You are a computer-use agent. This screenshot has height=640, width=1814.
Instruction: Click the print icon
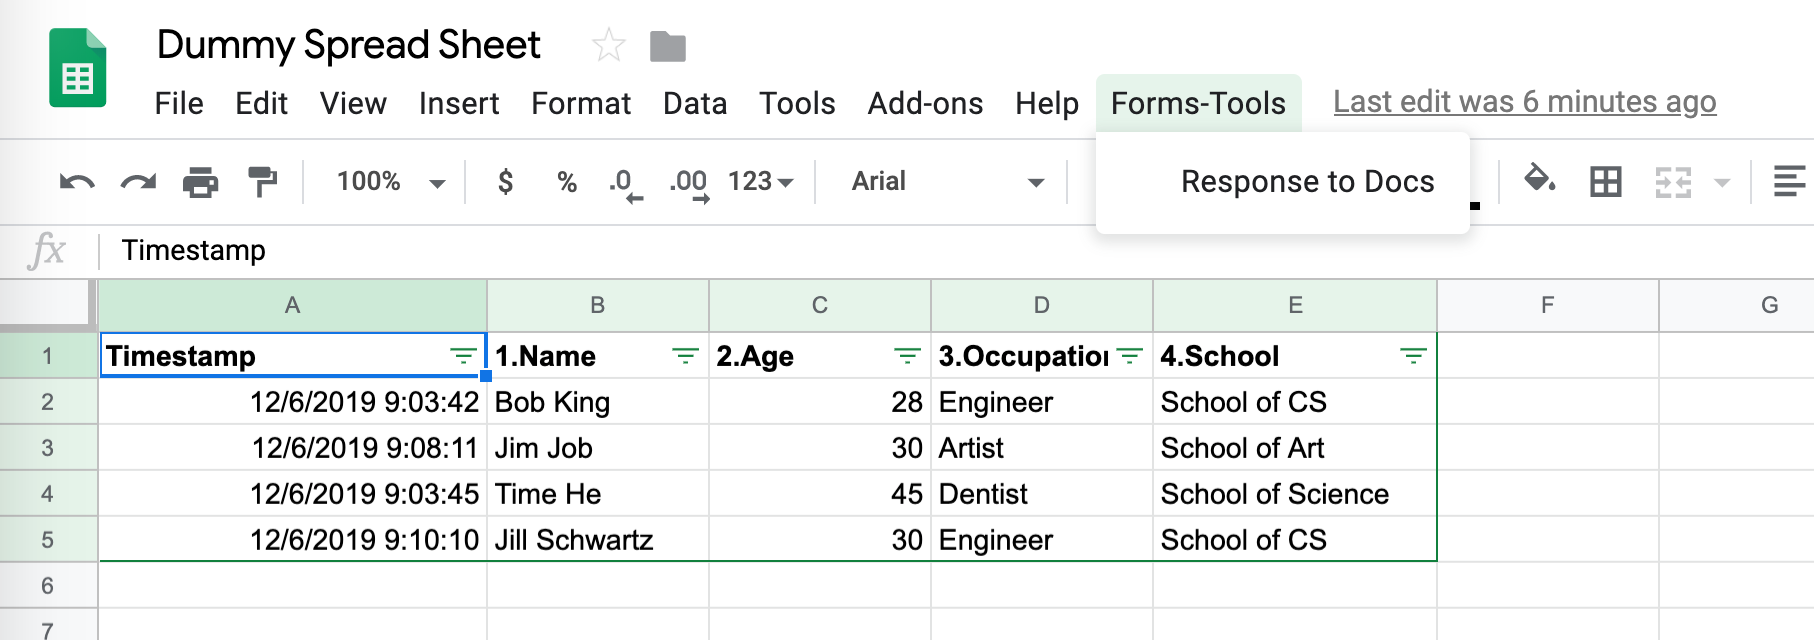pos(200,182)
